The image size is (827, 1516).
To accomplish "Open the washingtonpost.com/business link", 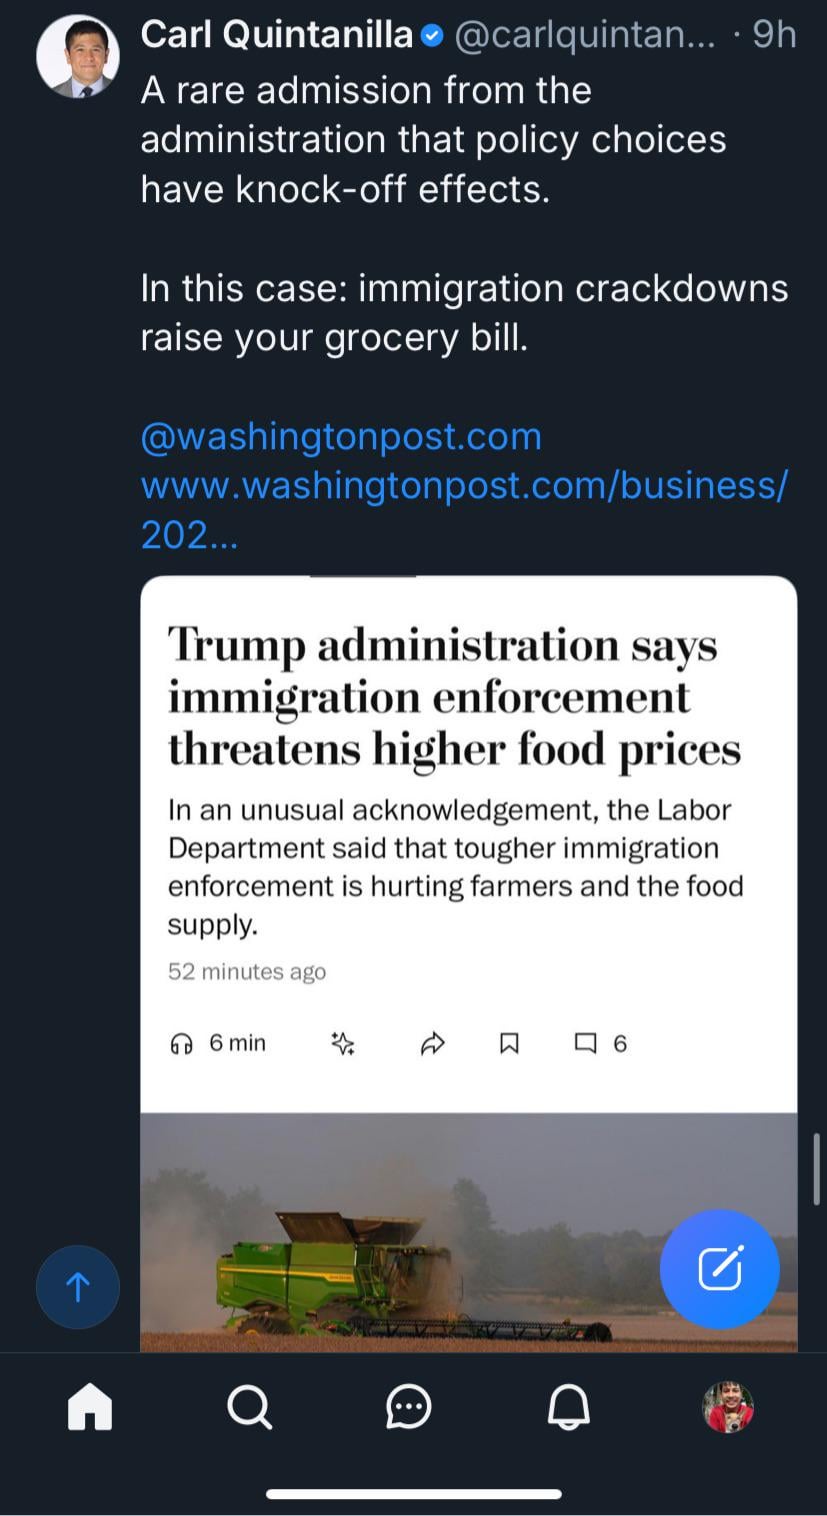I will (464, 486).
